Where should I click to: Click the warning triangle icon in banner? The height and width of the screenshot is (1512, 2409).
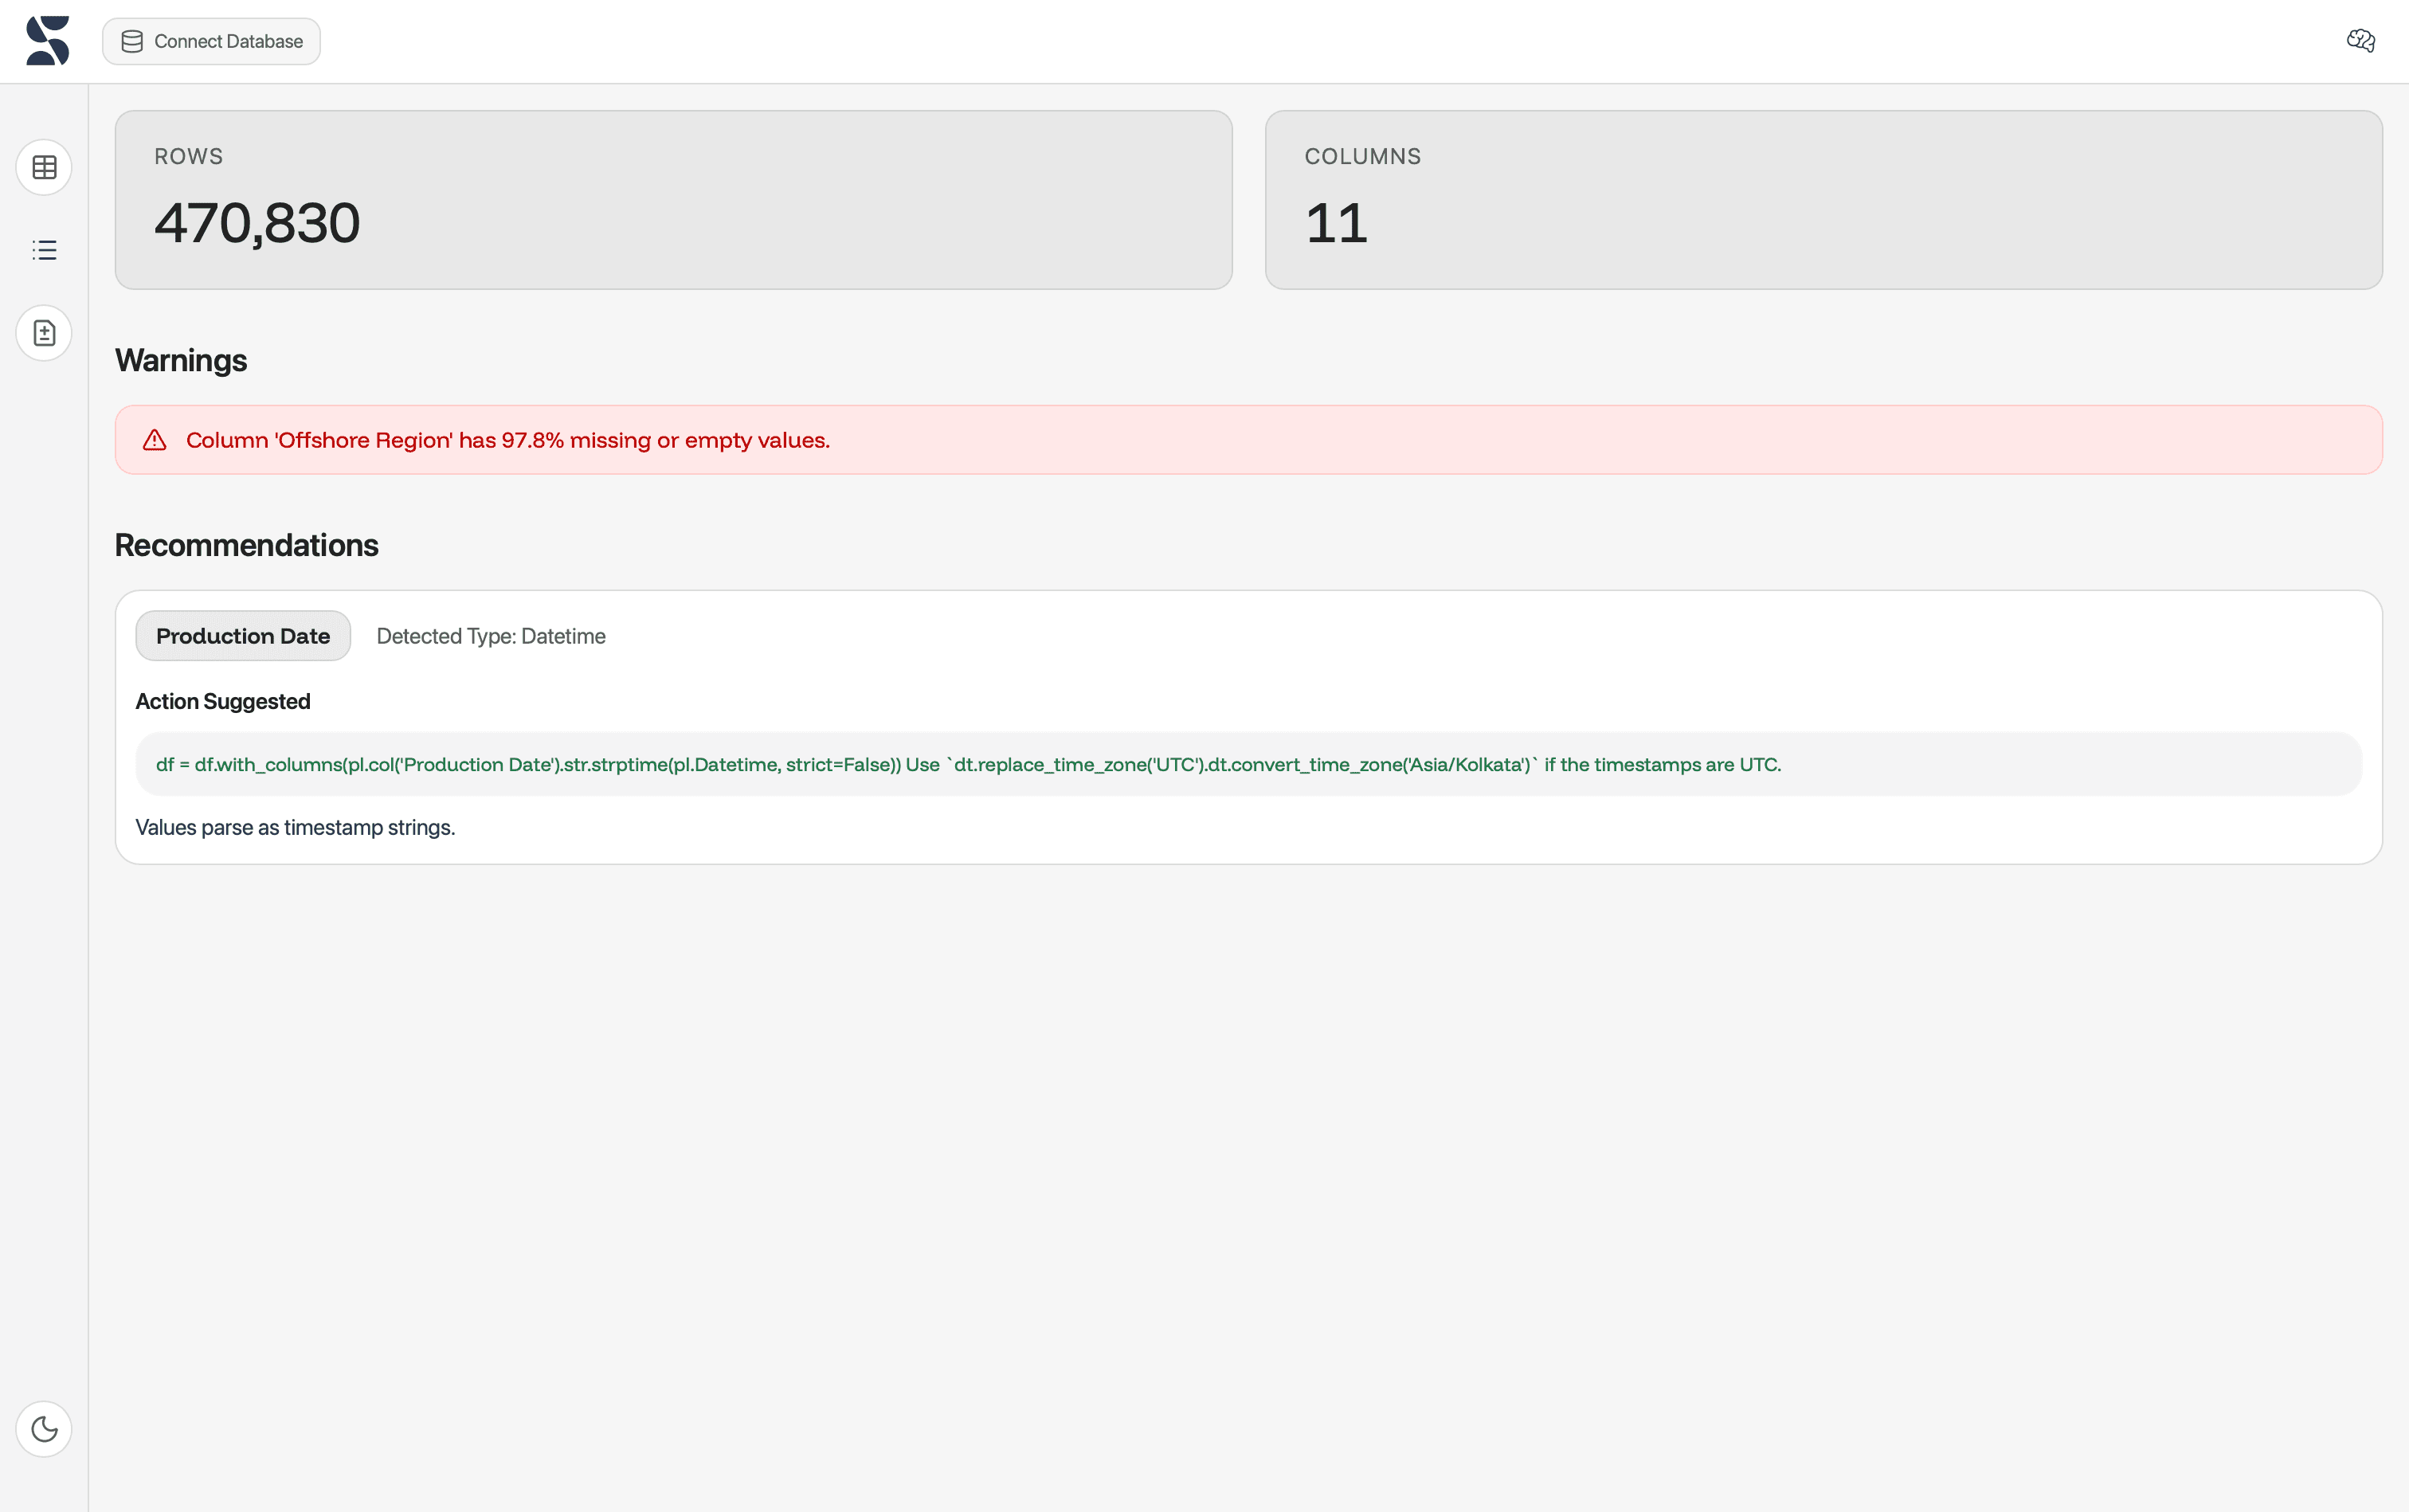(154, 440)
